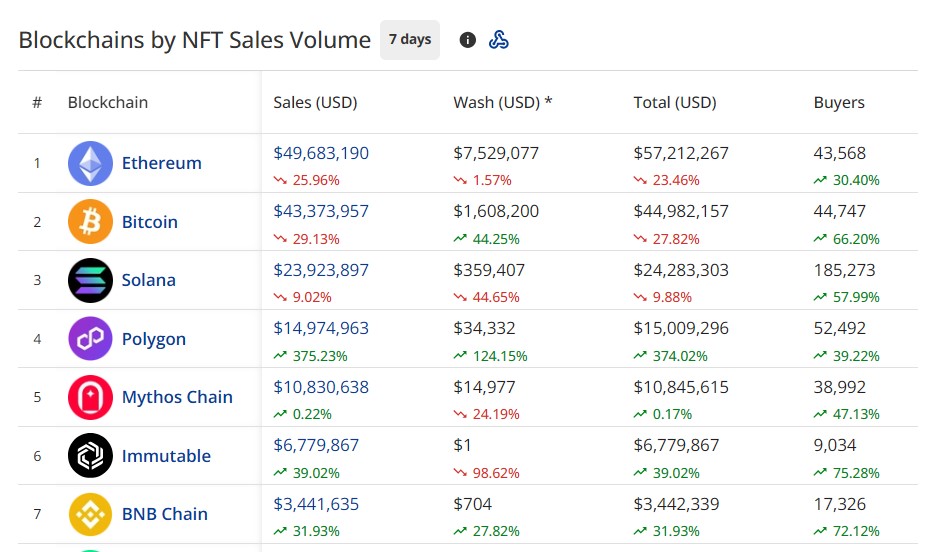Click the Immutable logo icon
The height and width of the screenshot is (552, 925).
(x=90, y=455)
